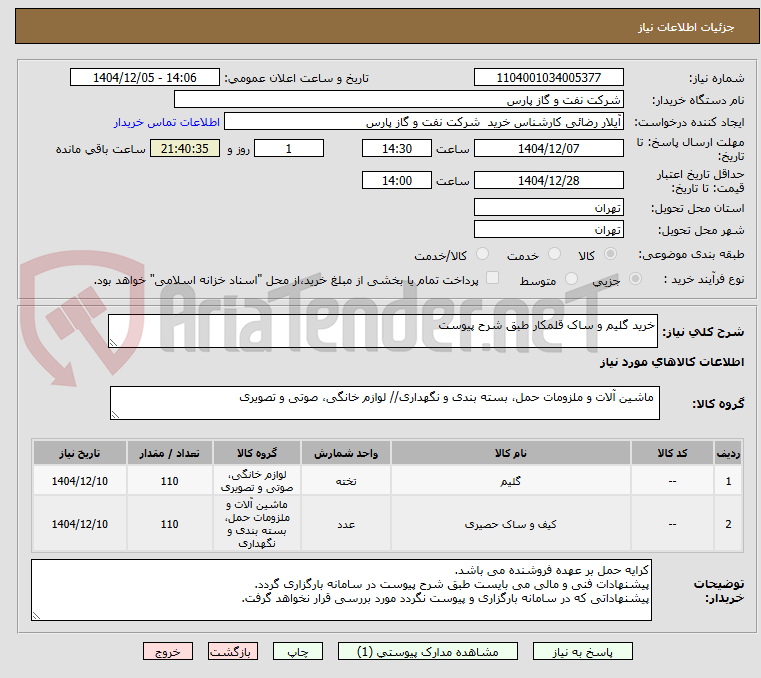Screen dimensions: 761x678
Task: Click the کد کالا column header
Action: click(672, 453)
